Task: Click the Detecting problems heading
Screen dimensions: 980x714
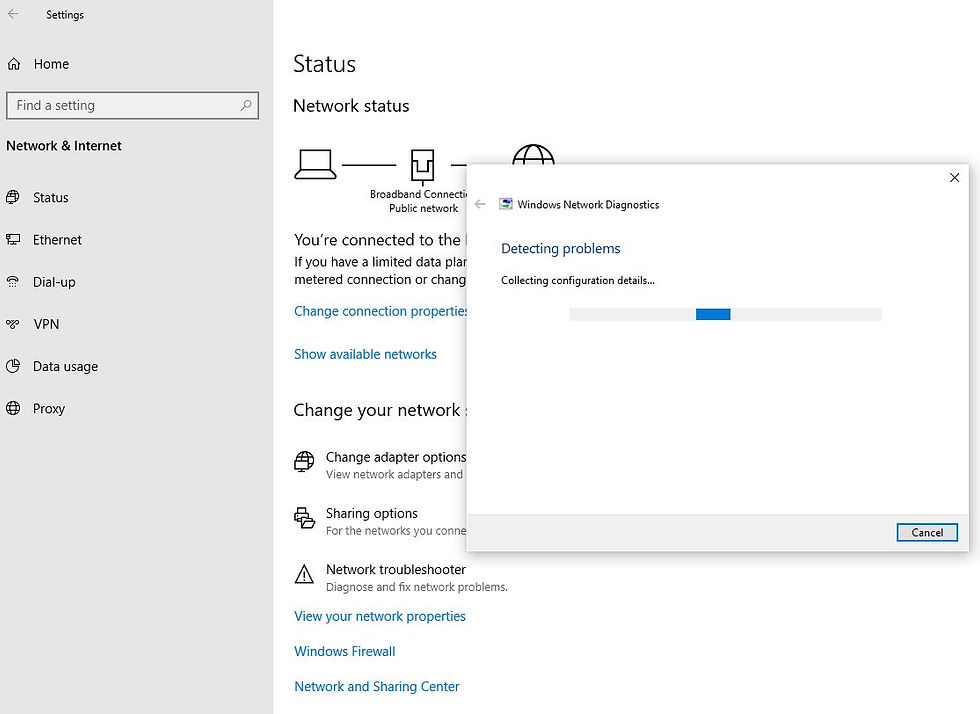Action: [x=561, y=248]
